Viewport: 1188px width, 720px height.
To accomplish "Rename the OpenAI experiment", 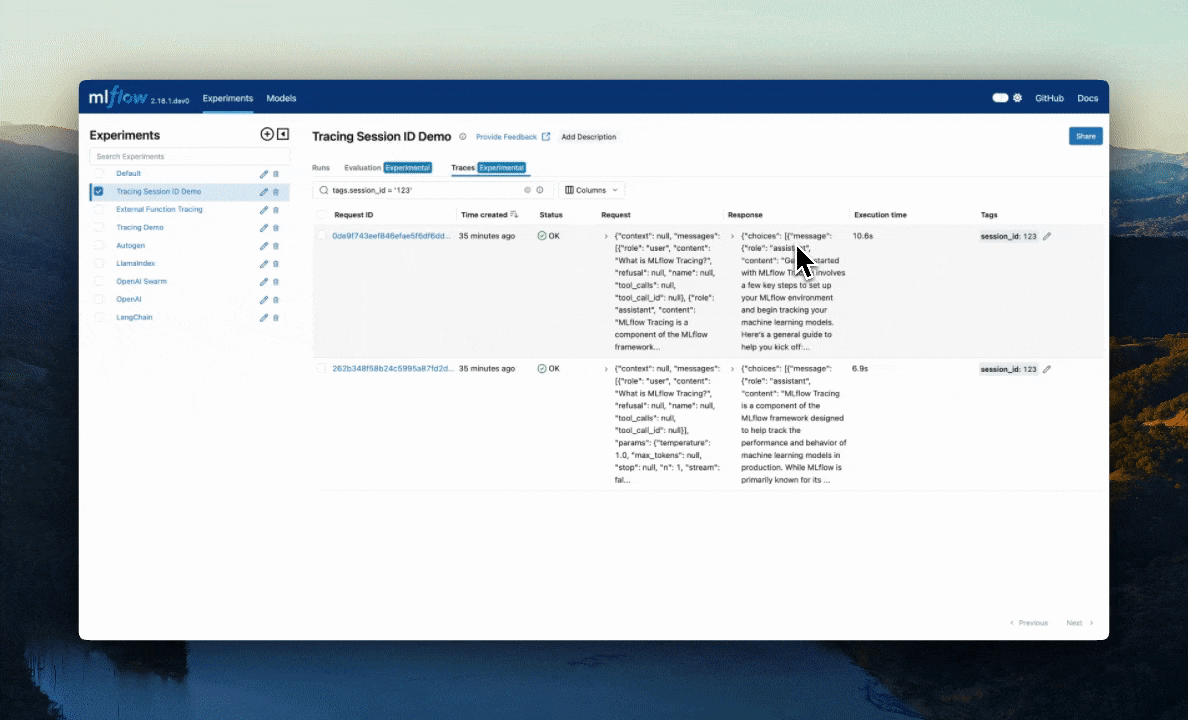I will (264, 300).
